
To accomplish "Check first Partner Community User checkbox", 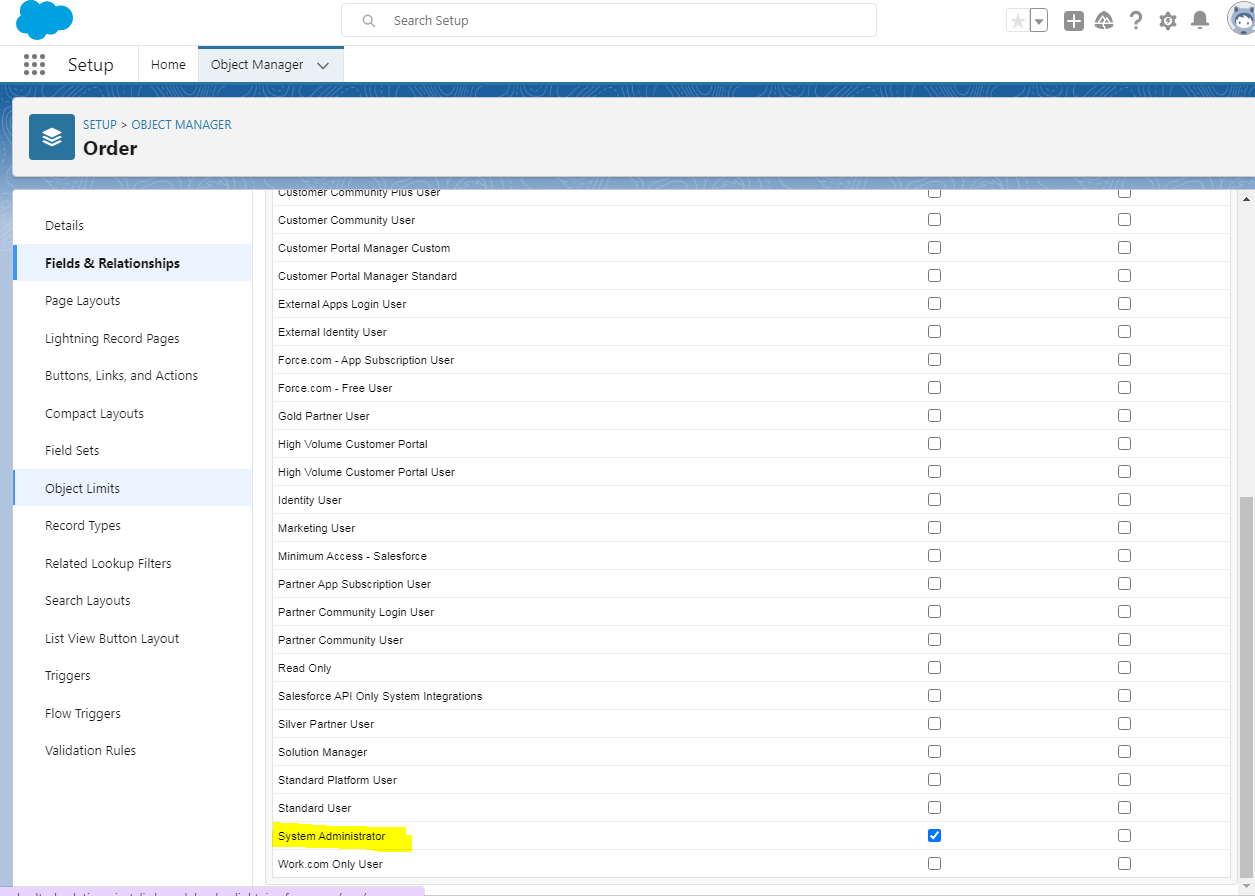I will 934,640.
